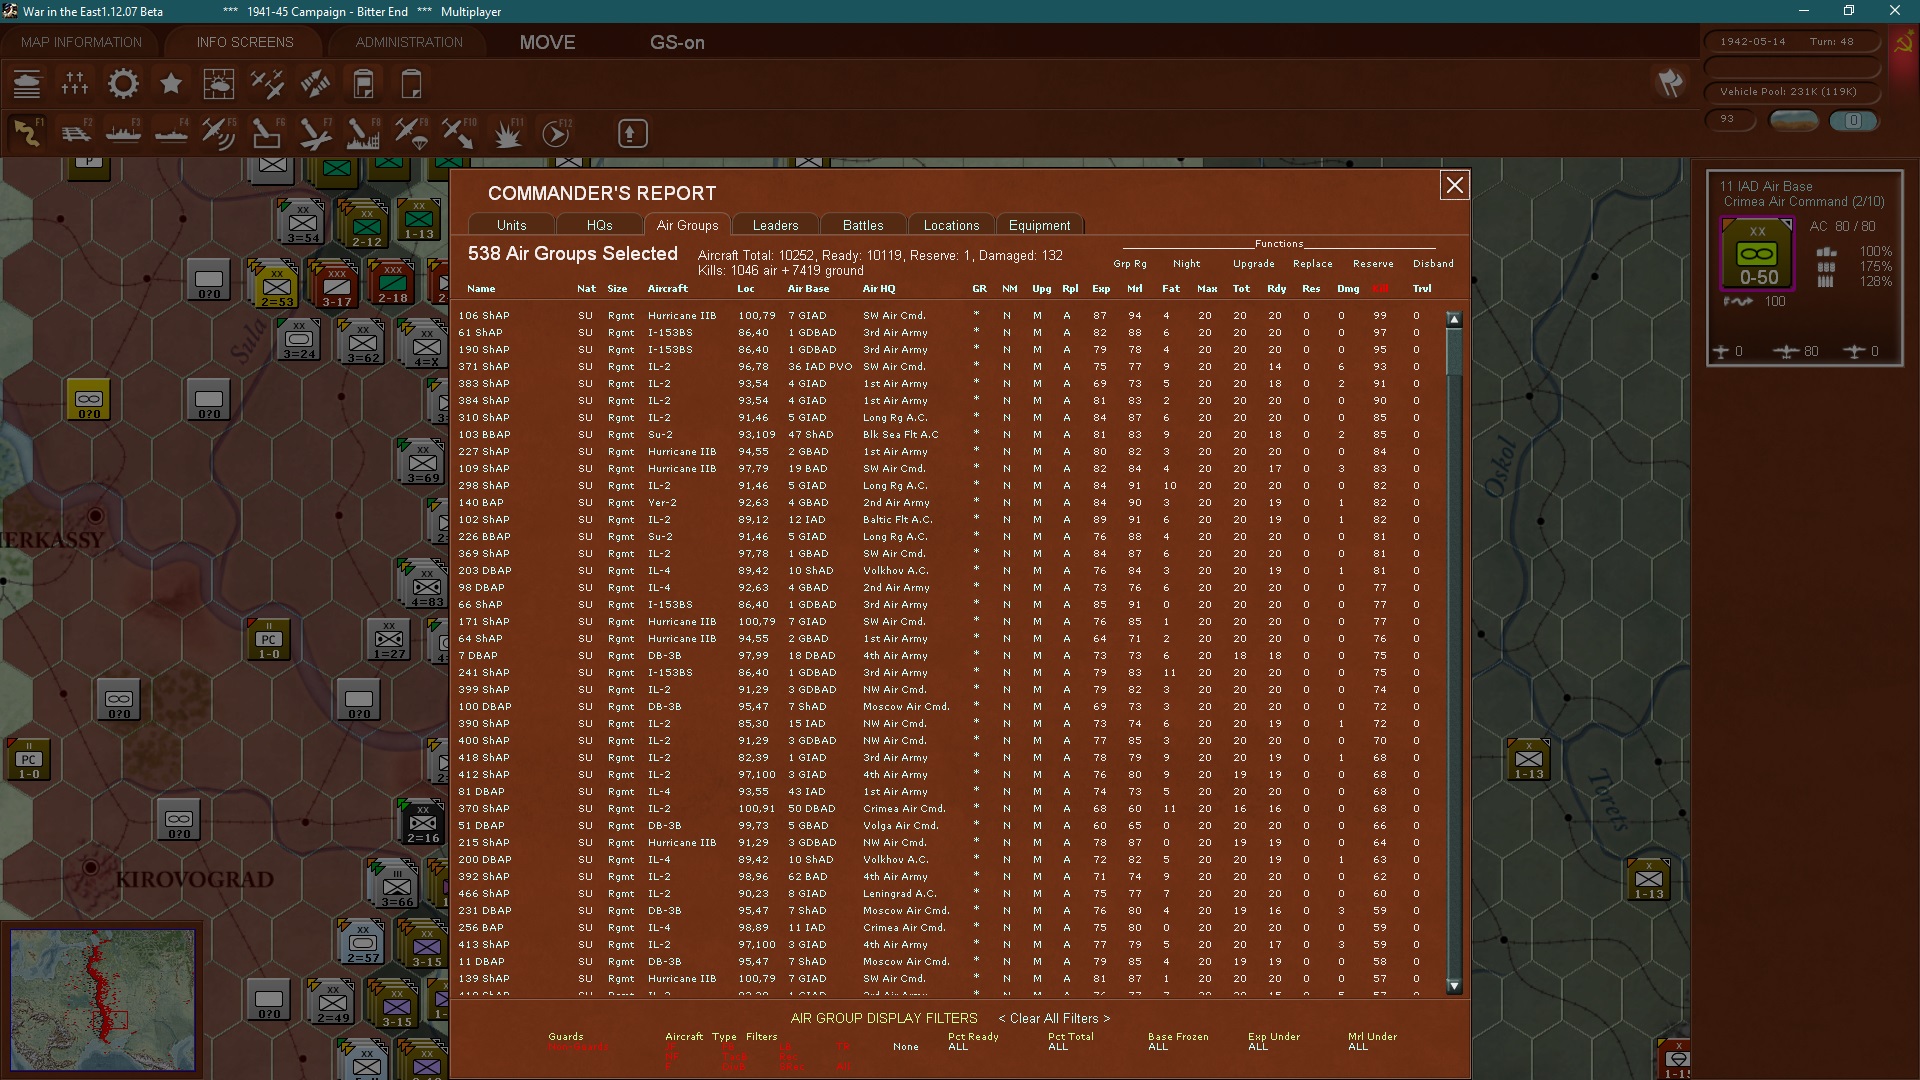The height and width of the screenshot is (1080, 1920).
Task: Open the victory star icon
Action: (171, 84)
